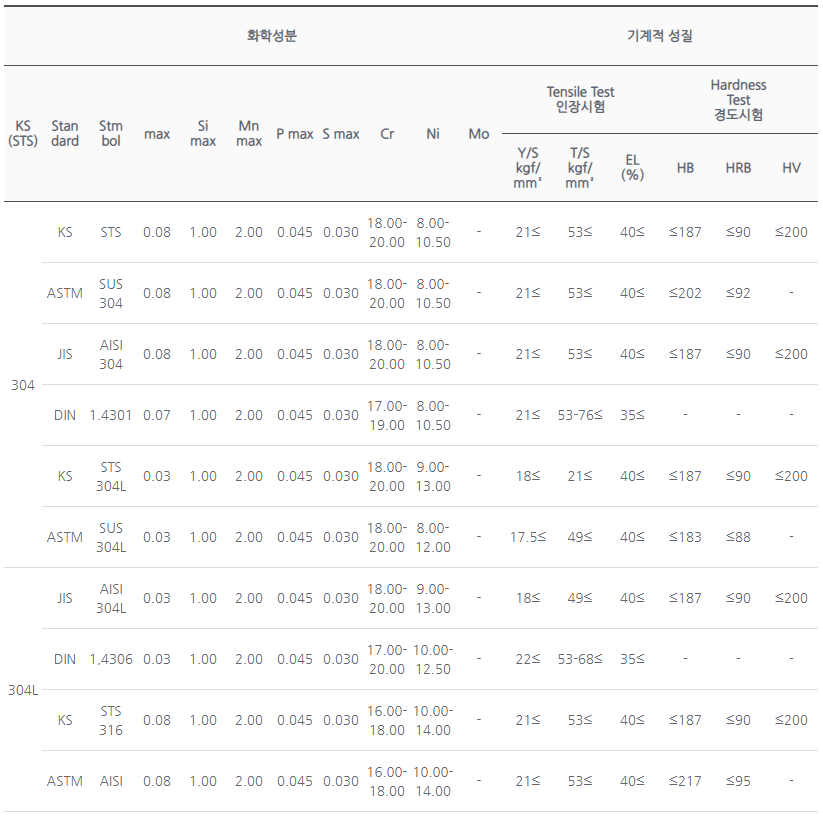Click the EL (%) column header
Image resolution: width=823 pixels, height=816 pixels.
click(x=632, y=167)
